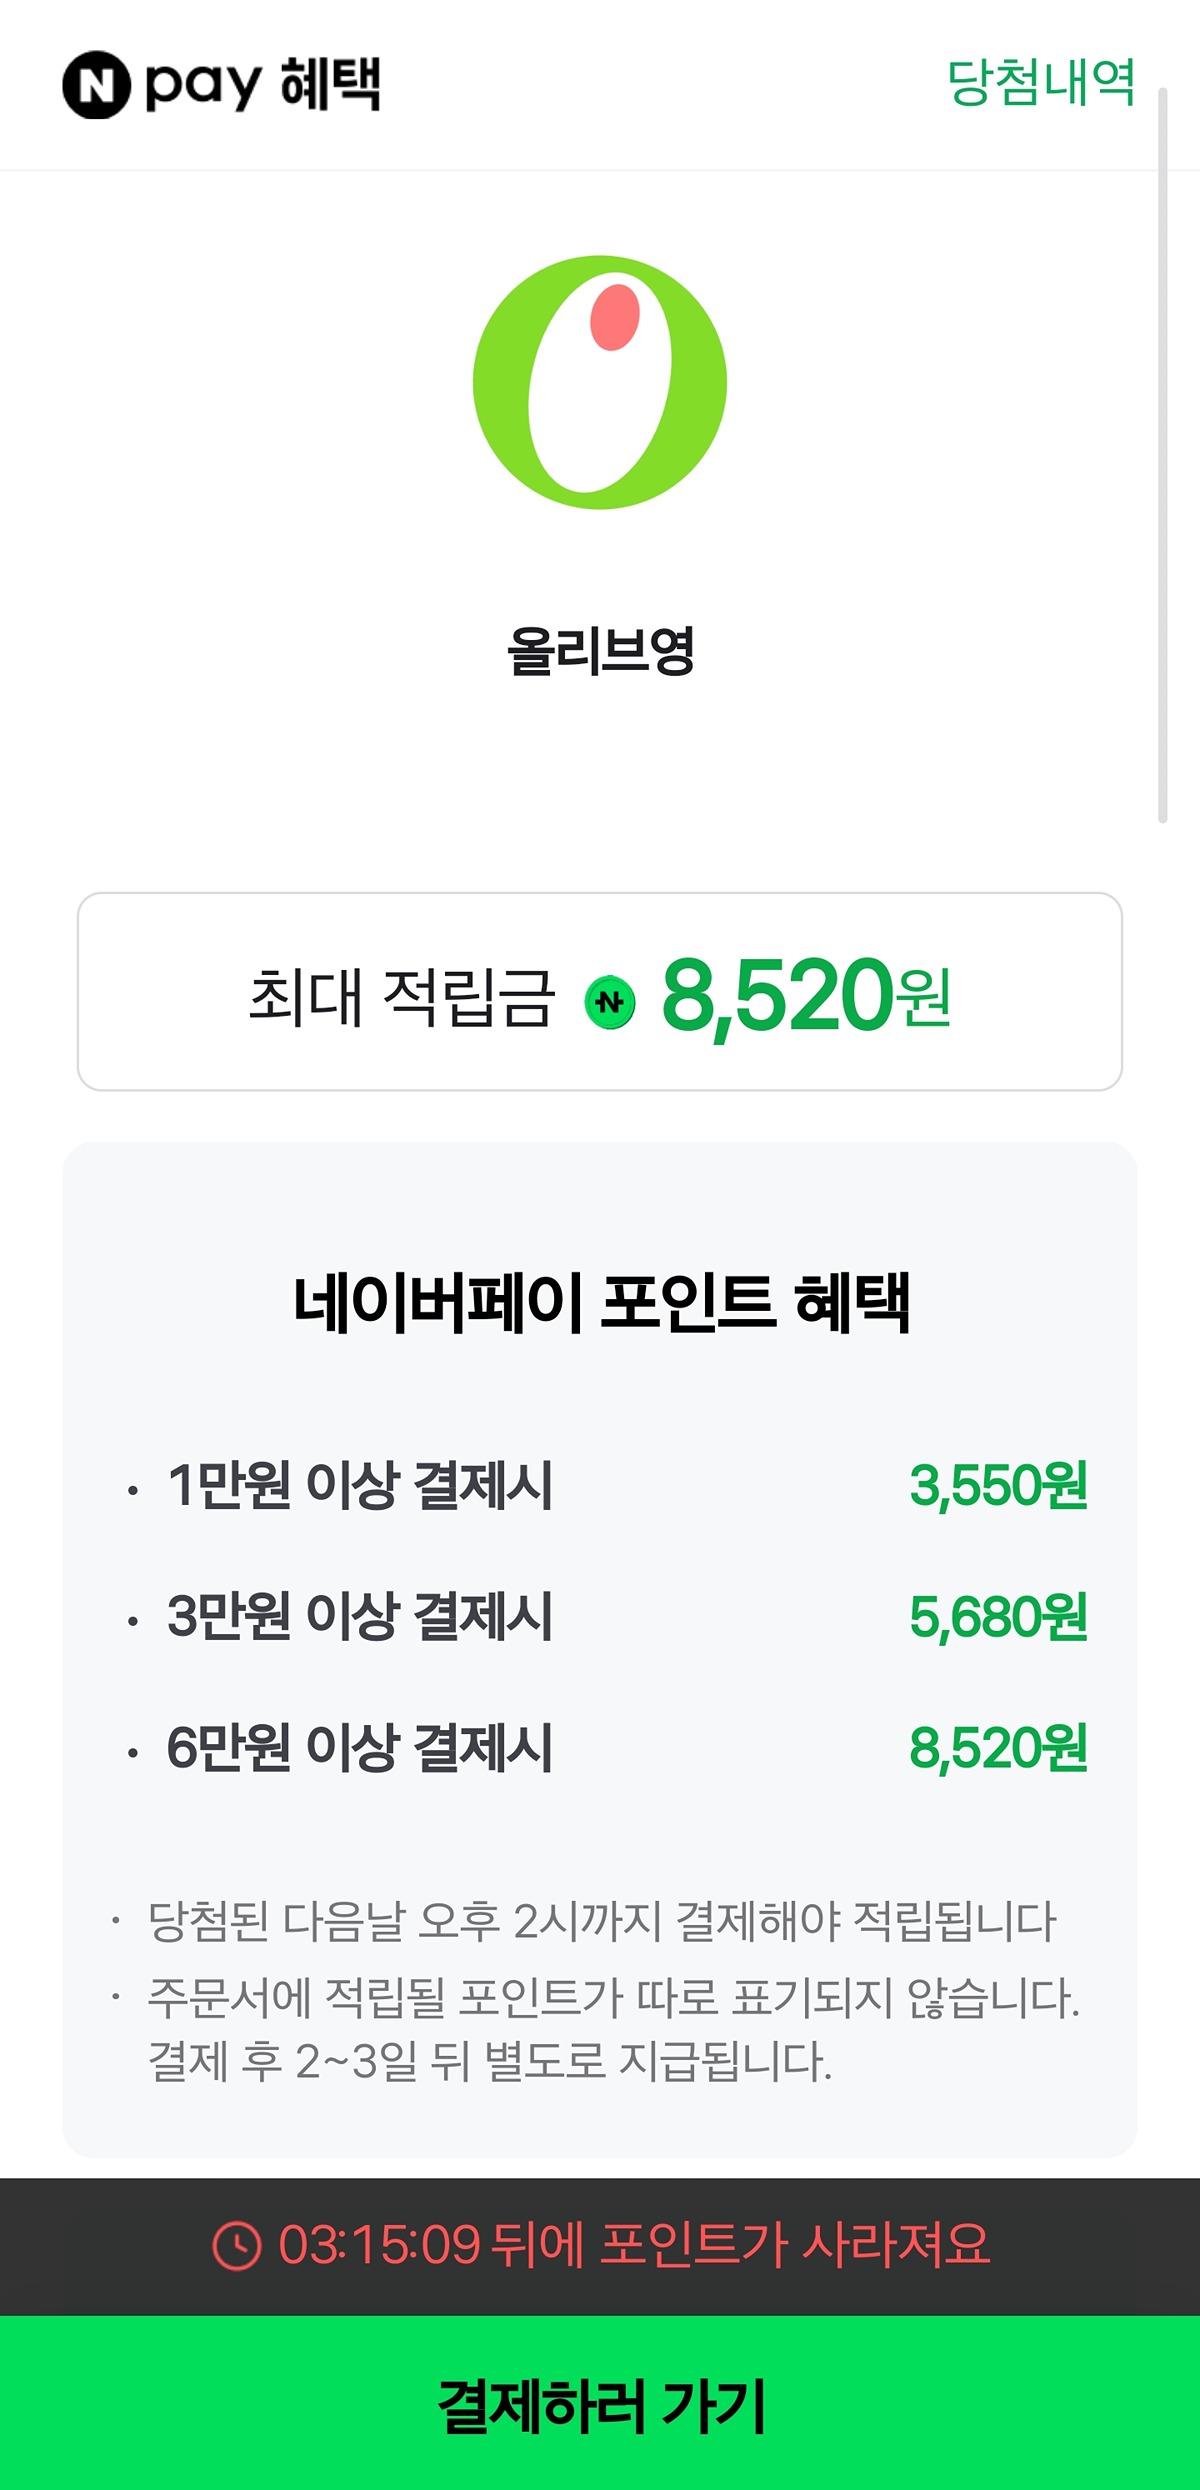This screenshot has width=1200, height=2490.
Task: Tap the green Olive Young logo
Action: tap(600, 382)
